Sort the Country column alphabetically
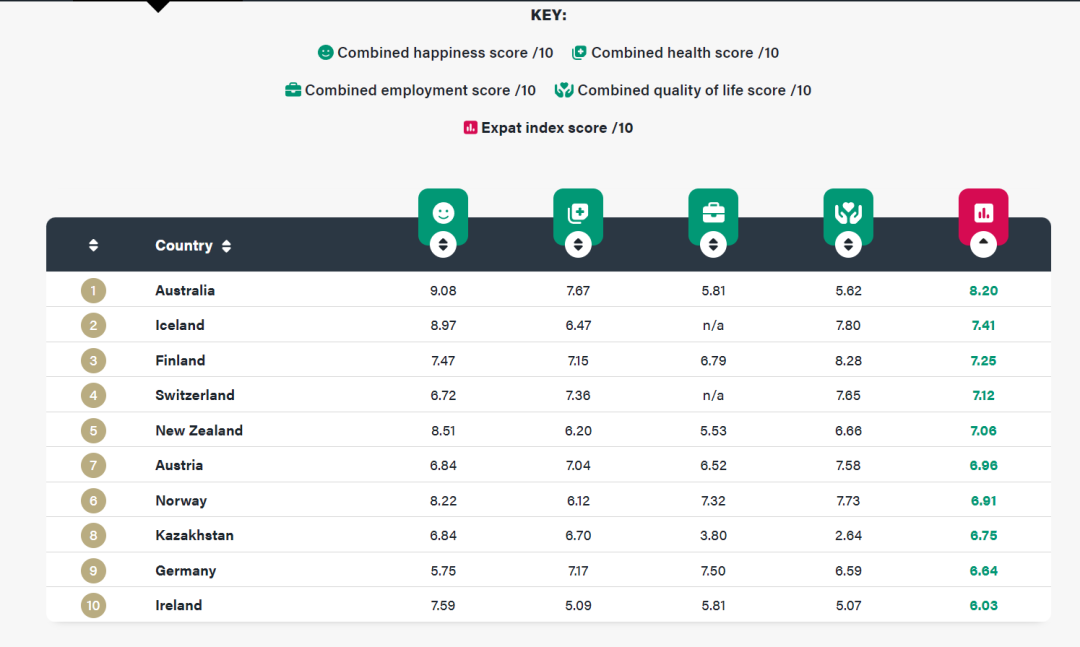The height and width of the screenshot is (647, 1080). point(226,246)
